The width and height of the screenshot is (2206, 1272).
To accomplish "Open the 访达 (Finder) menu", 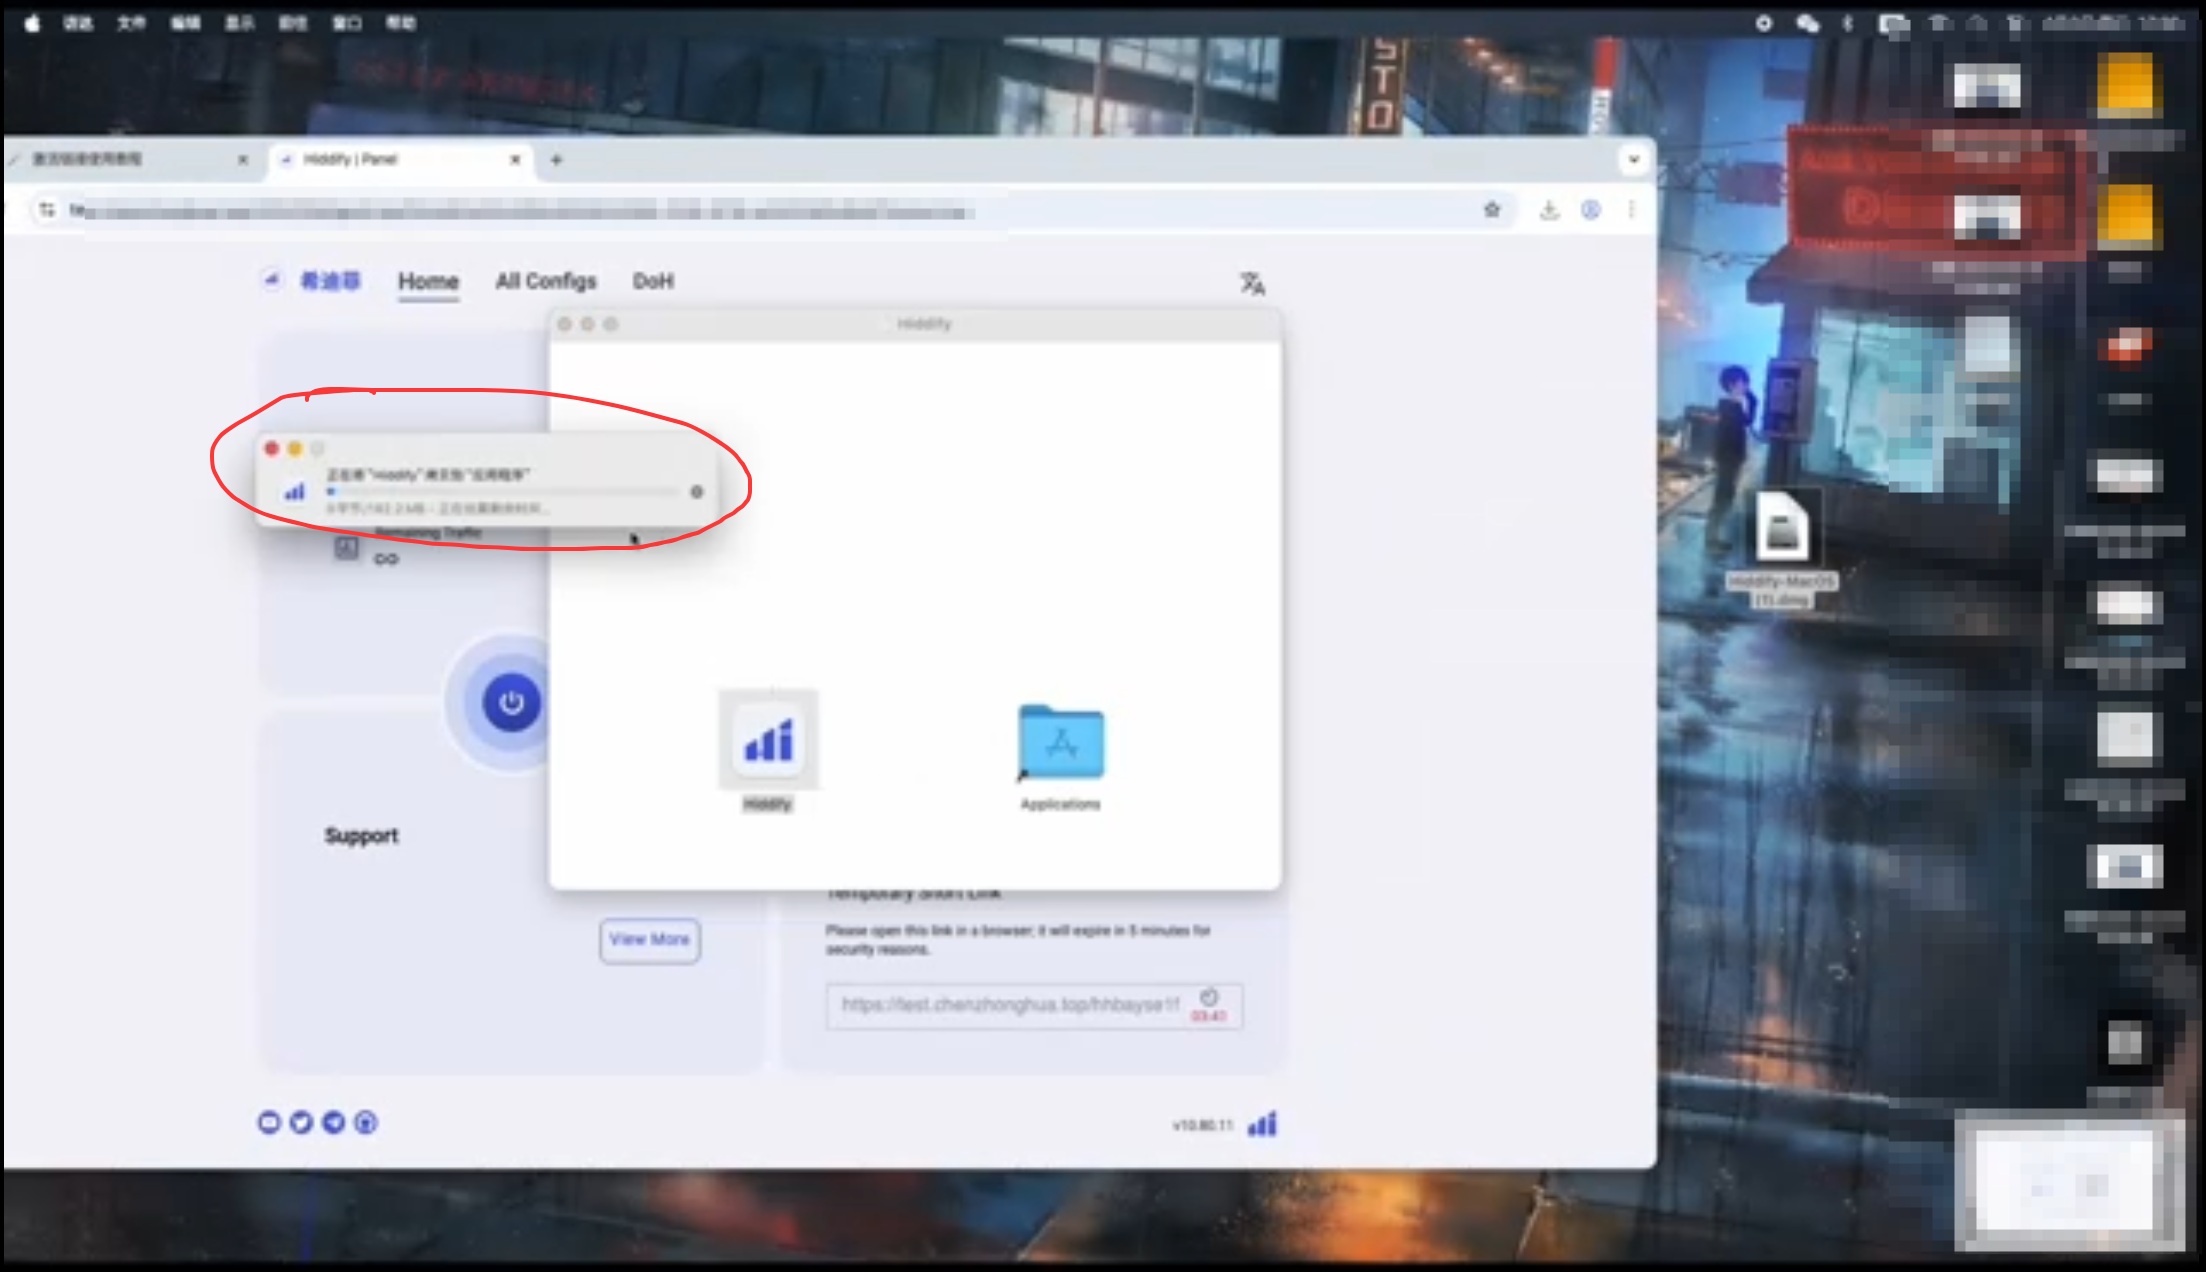I will (x=78, y=23).
